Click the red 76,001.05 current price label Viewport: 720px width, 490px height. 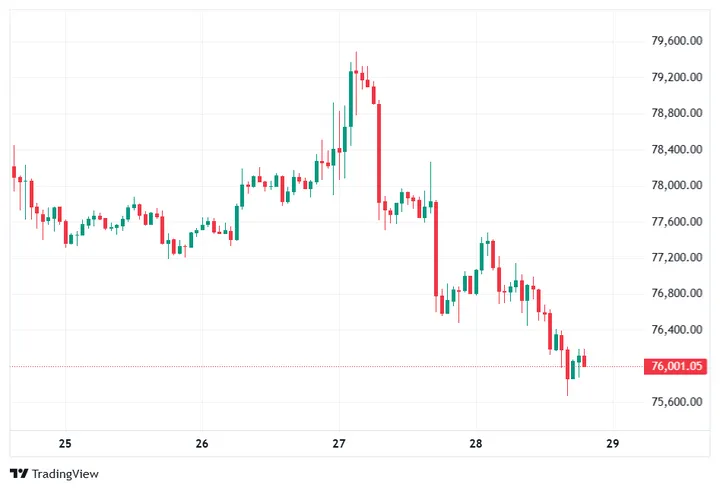678,367
